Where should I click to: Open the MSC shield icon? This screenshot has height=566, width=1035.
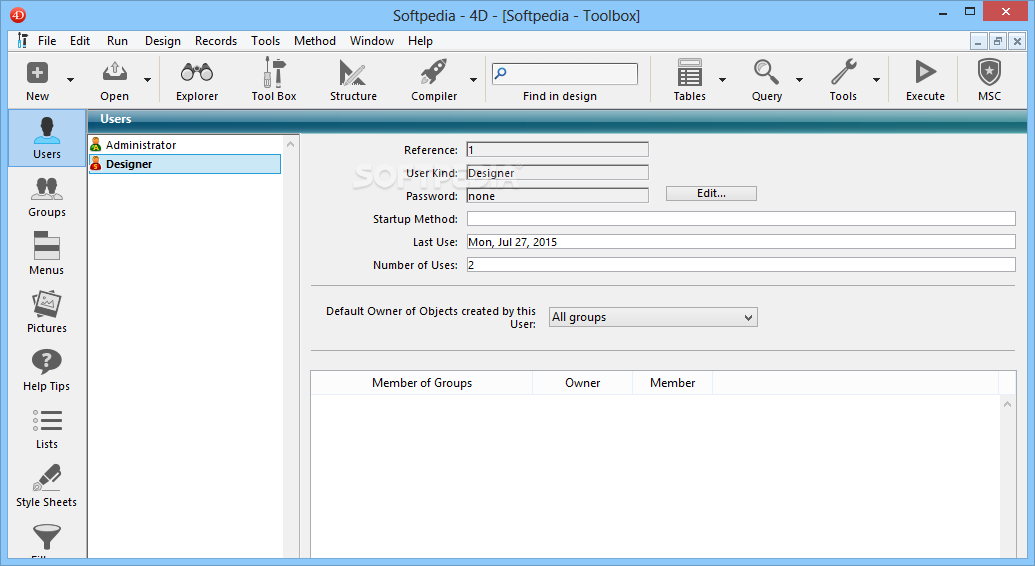click(x=989, y=73)
